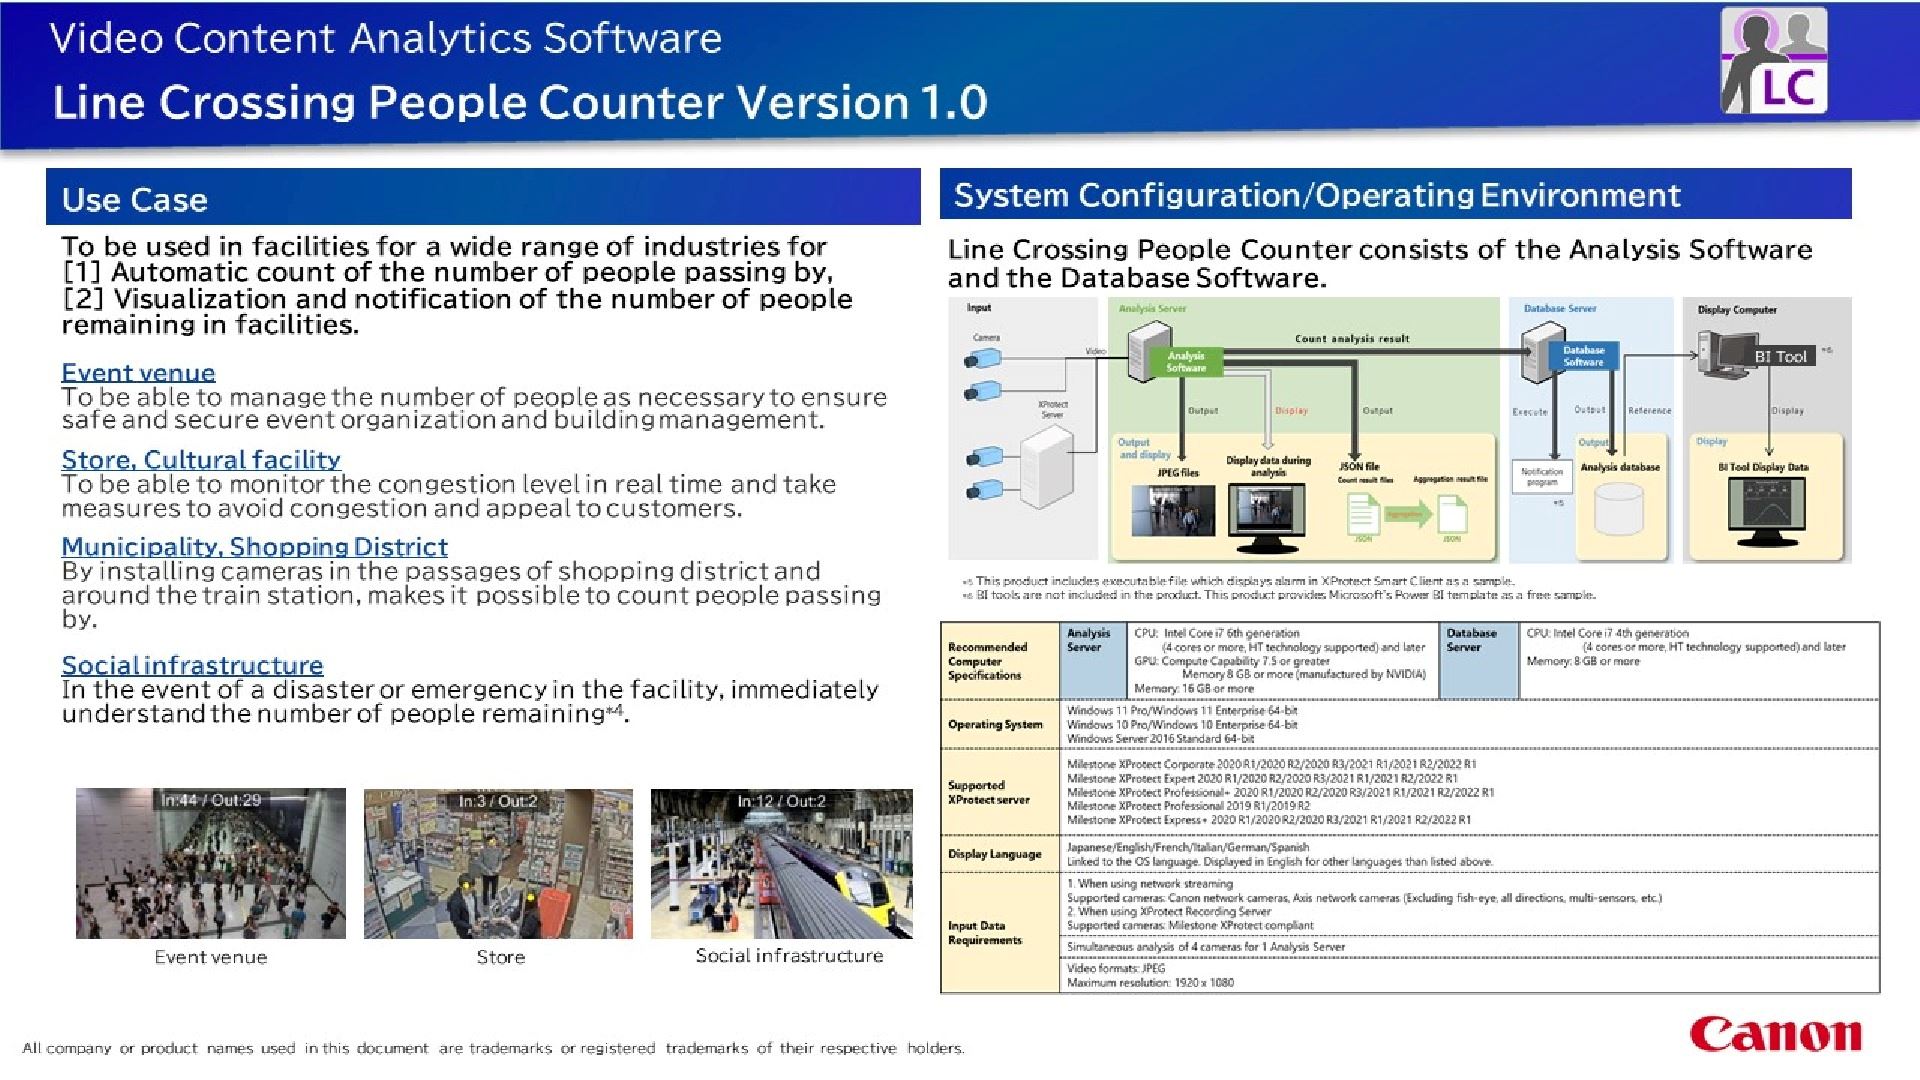Click the Notification program box
This screenshot has width=1920, height=1080.
click(x=1542, y=476)
